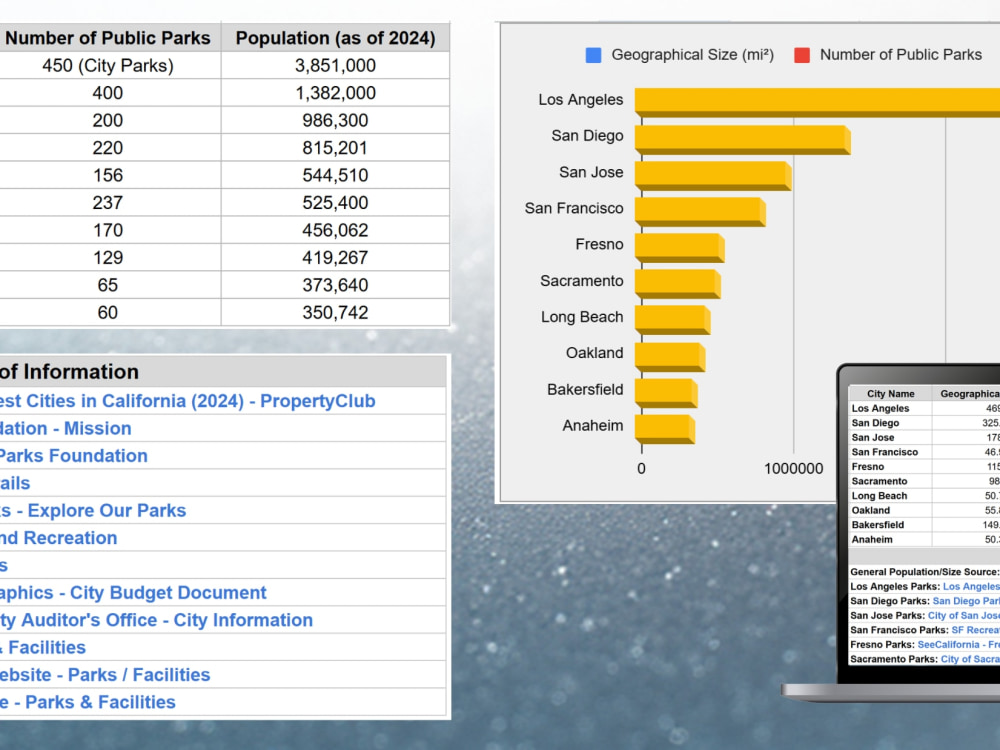1000x750 pixels.
Task: Select the Oakland bar in the chart
Action: (670, 357)
